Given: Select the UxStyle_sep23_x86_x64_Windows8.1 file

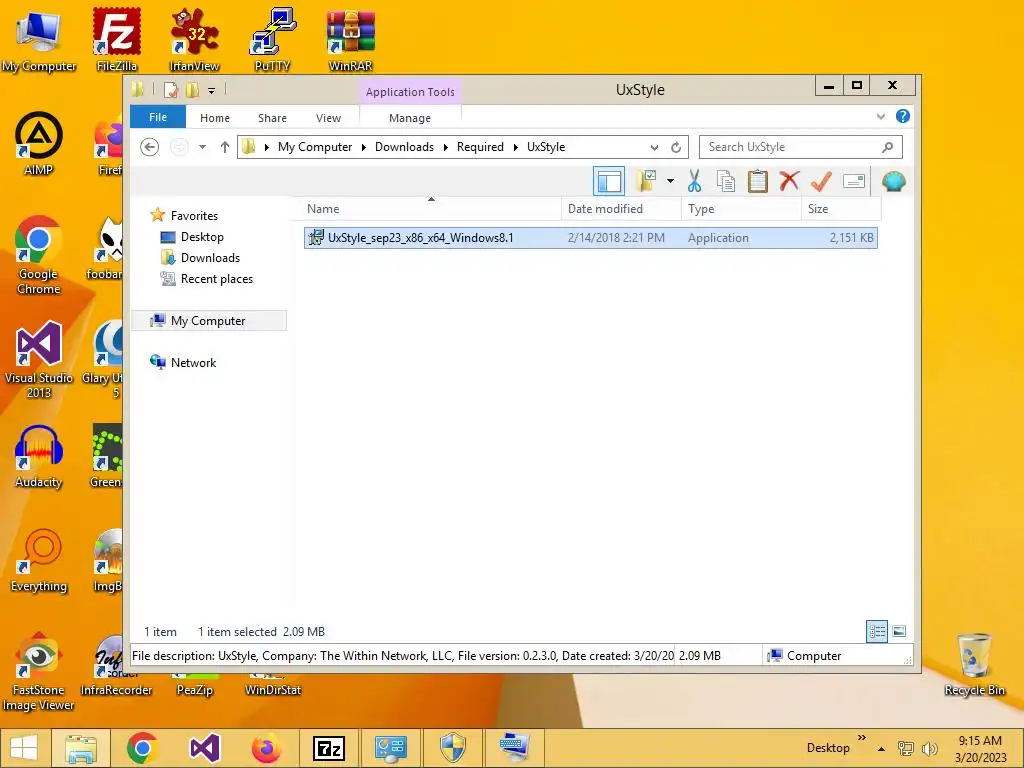Looking at the screenshot, I should coord(590,238).
